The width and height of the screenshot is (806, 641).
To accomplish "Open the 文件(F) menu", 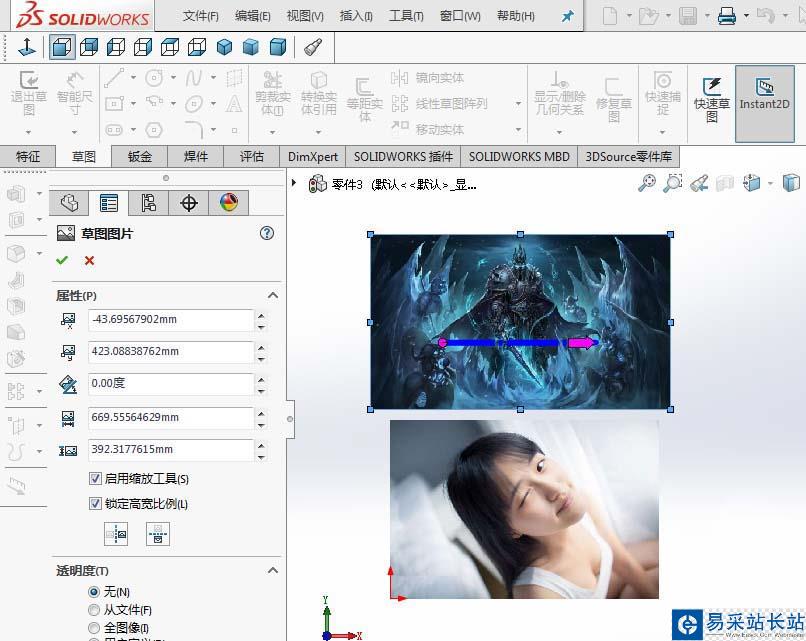I will [200, 16].
